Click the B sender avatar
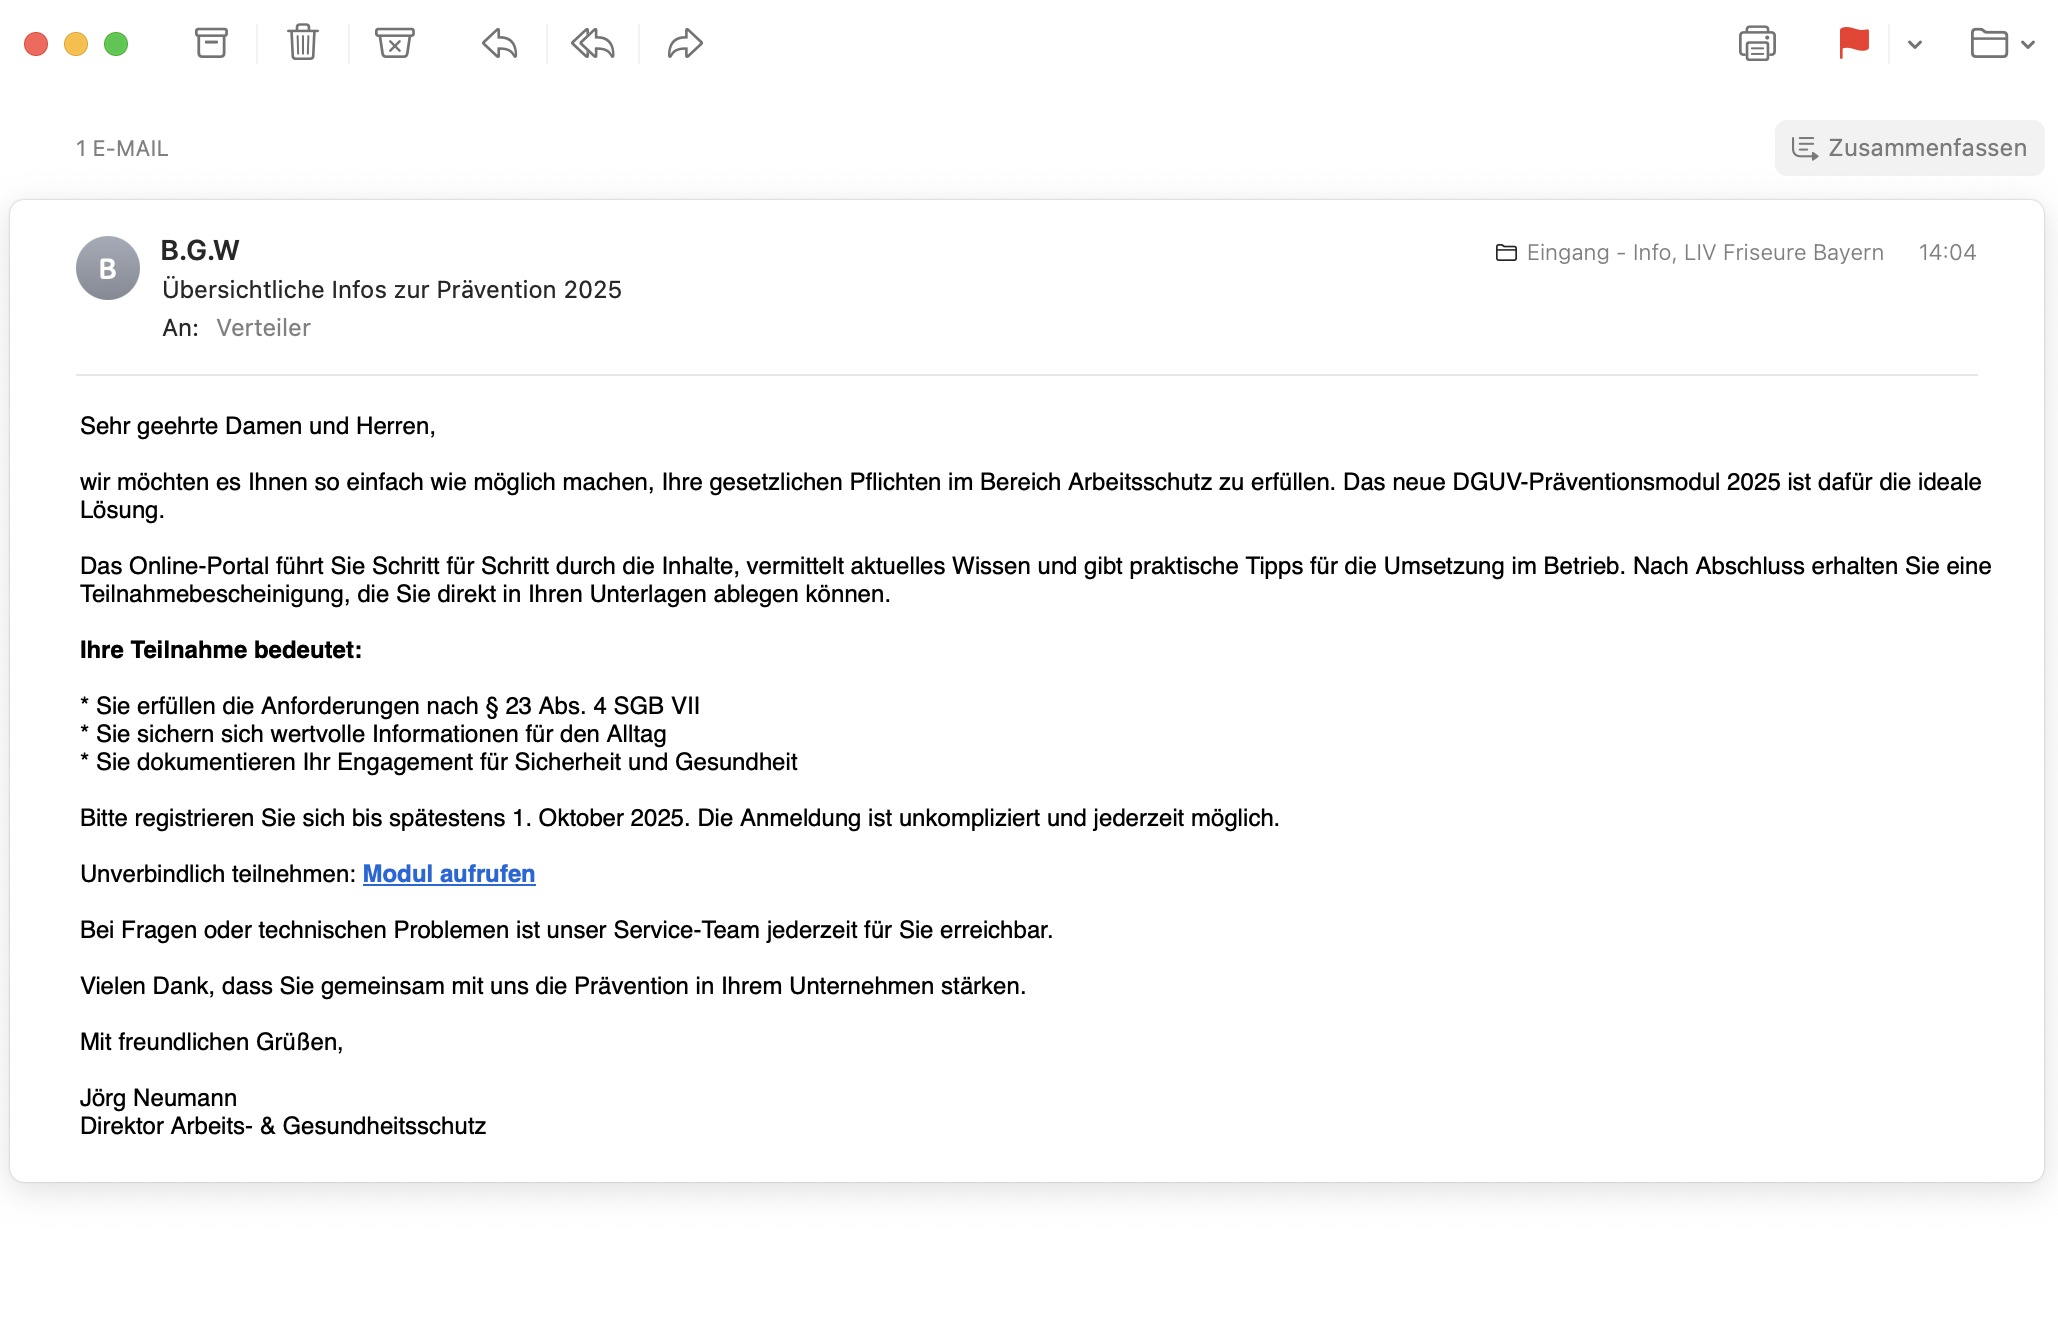 coord(108,268)
